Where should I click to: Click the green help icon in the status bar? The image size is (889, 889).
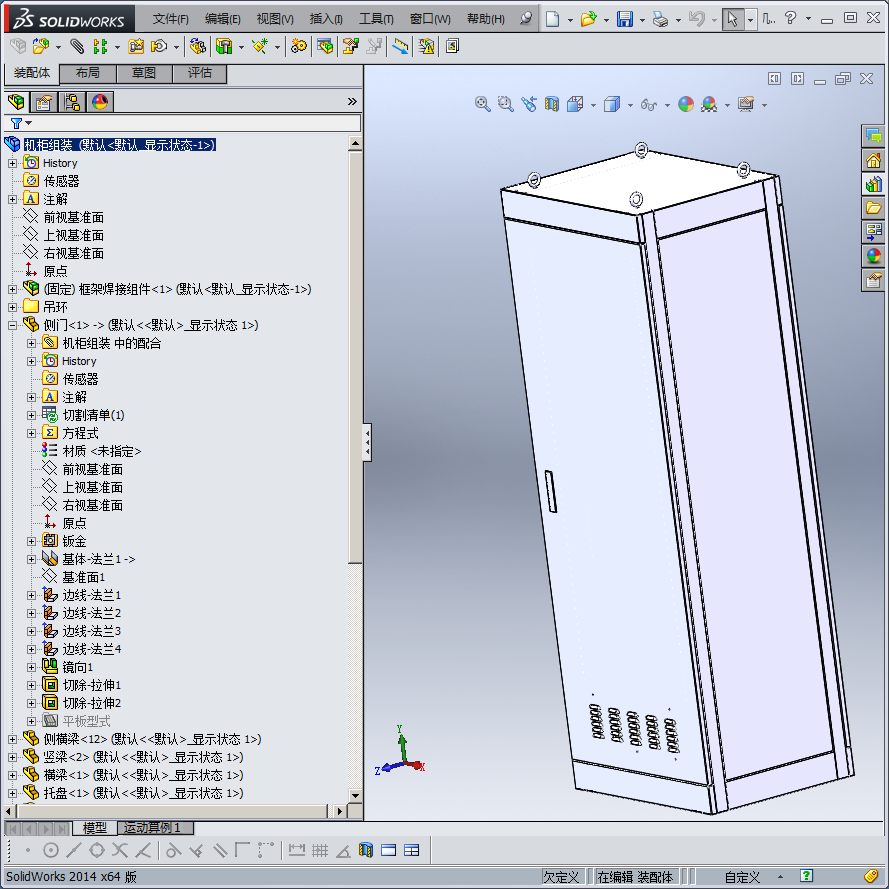tap(806, 876)
